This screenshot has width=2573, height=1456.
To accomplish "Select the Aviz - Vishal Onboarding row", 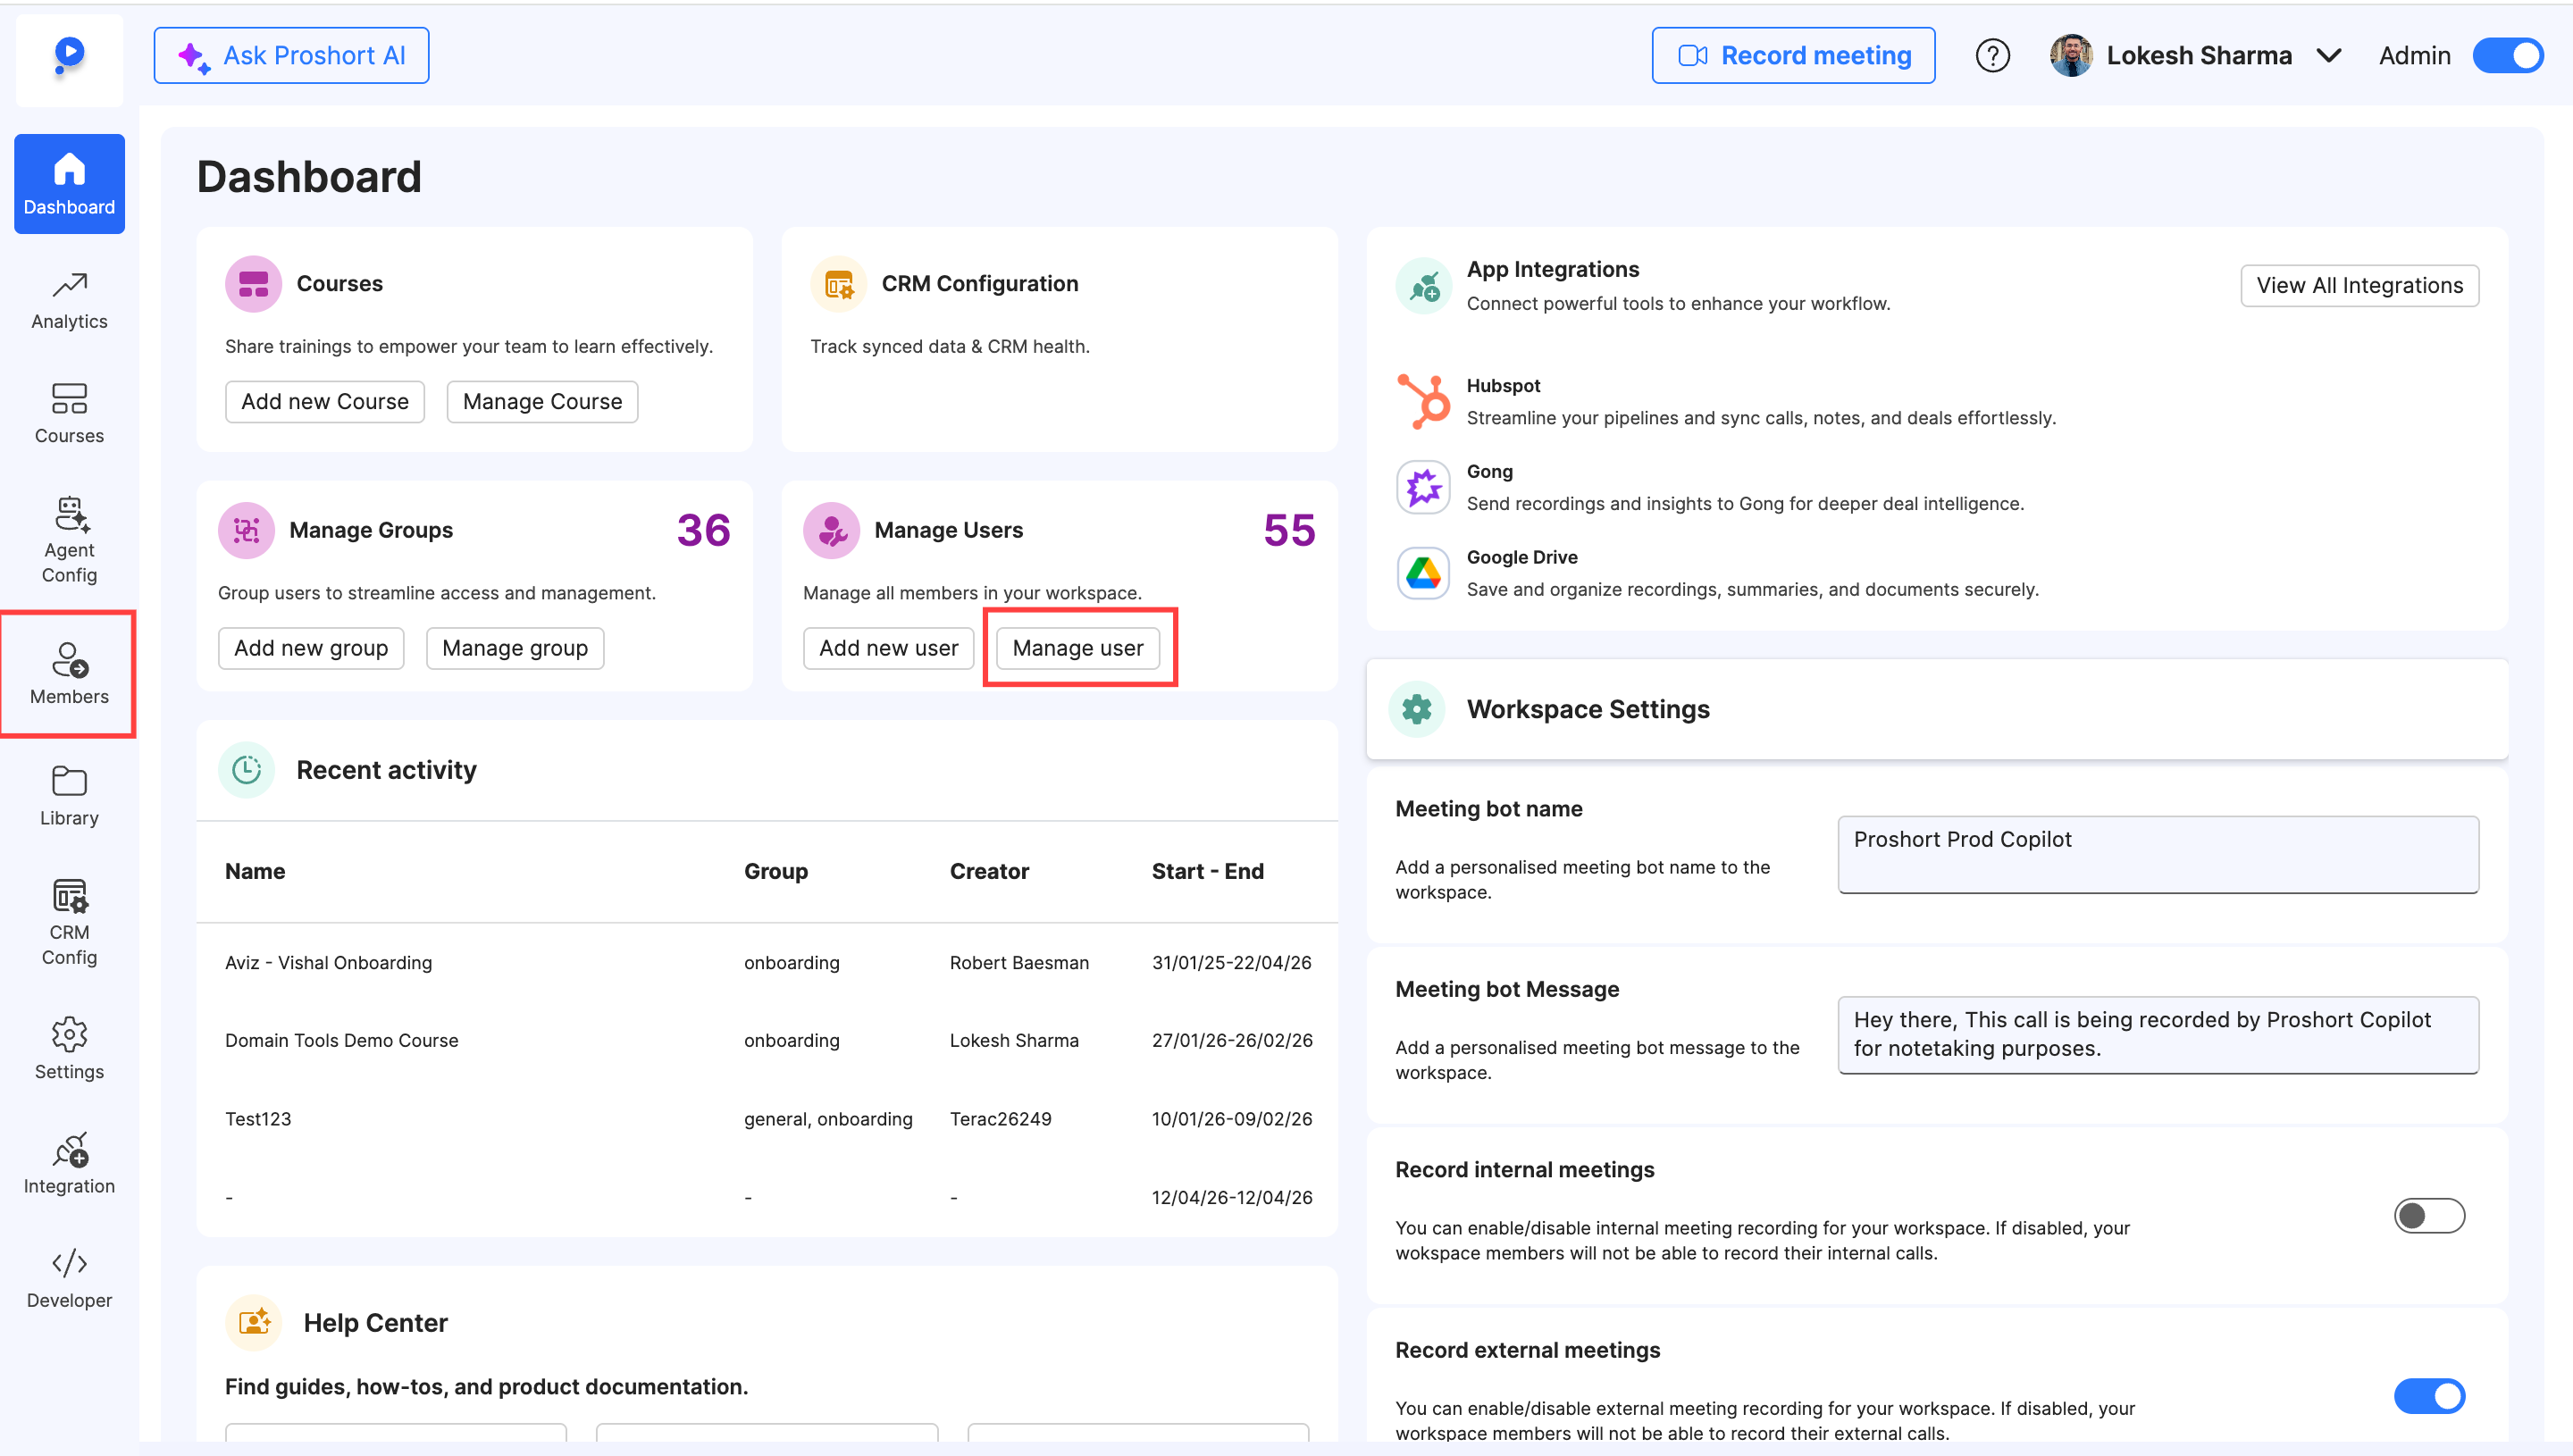I will (767, 963).
